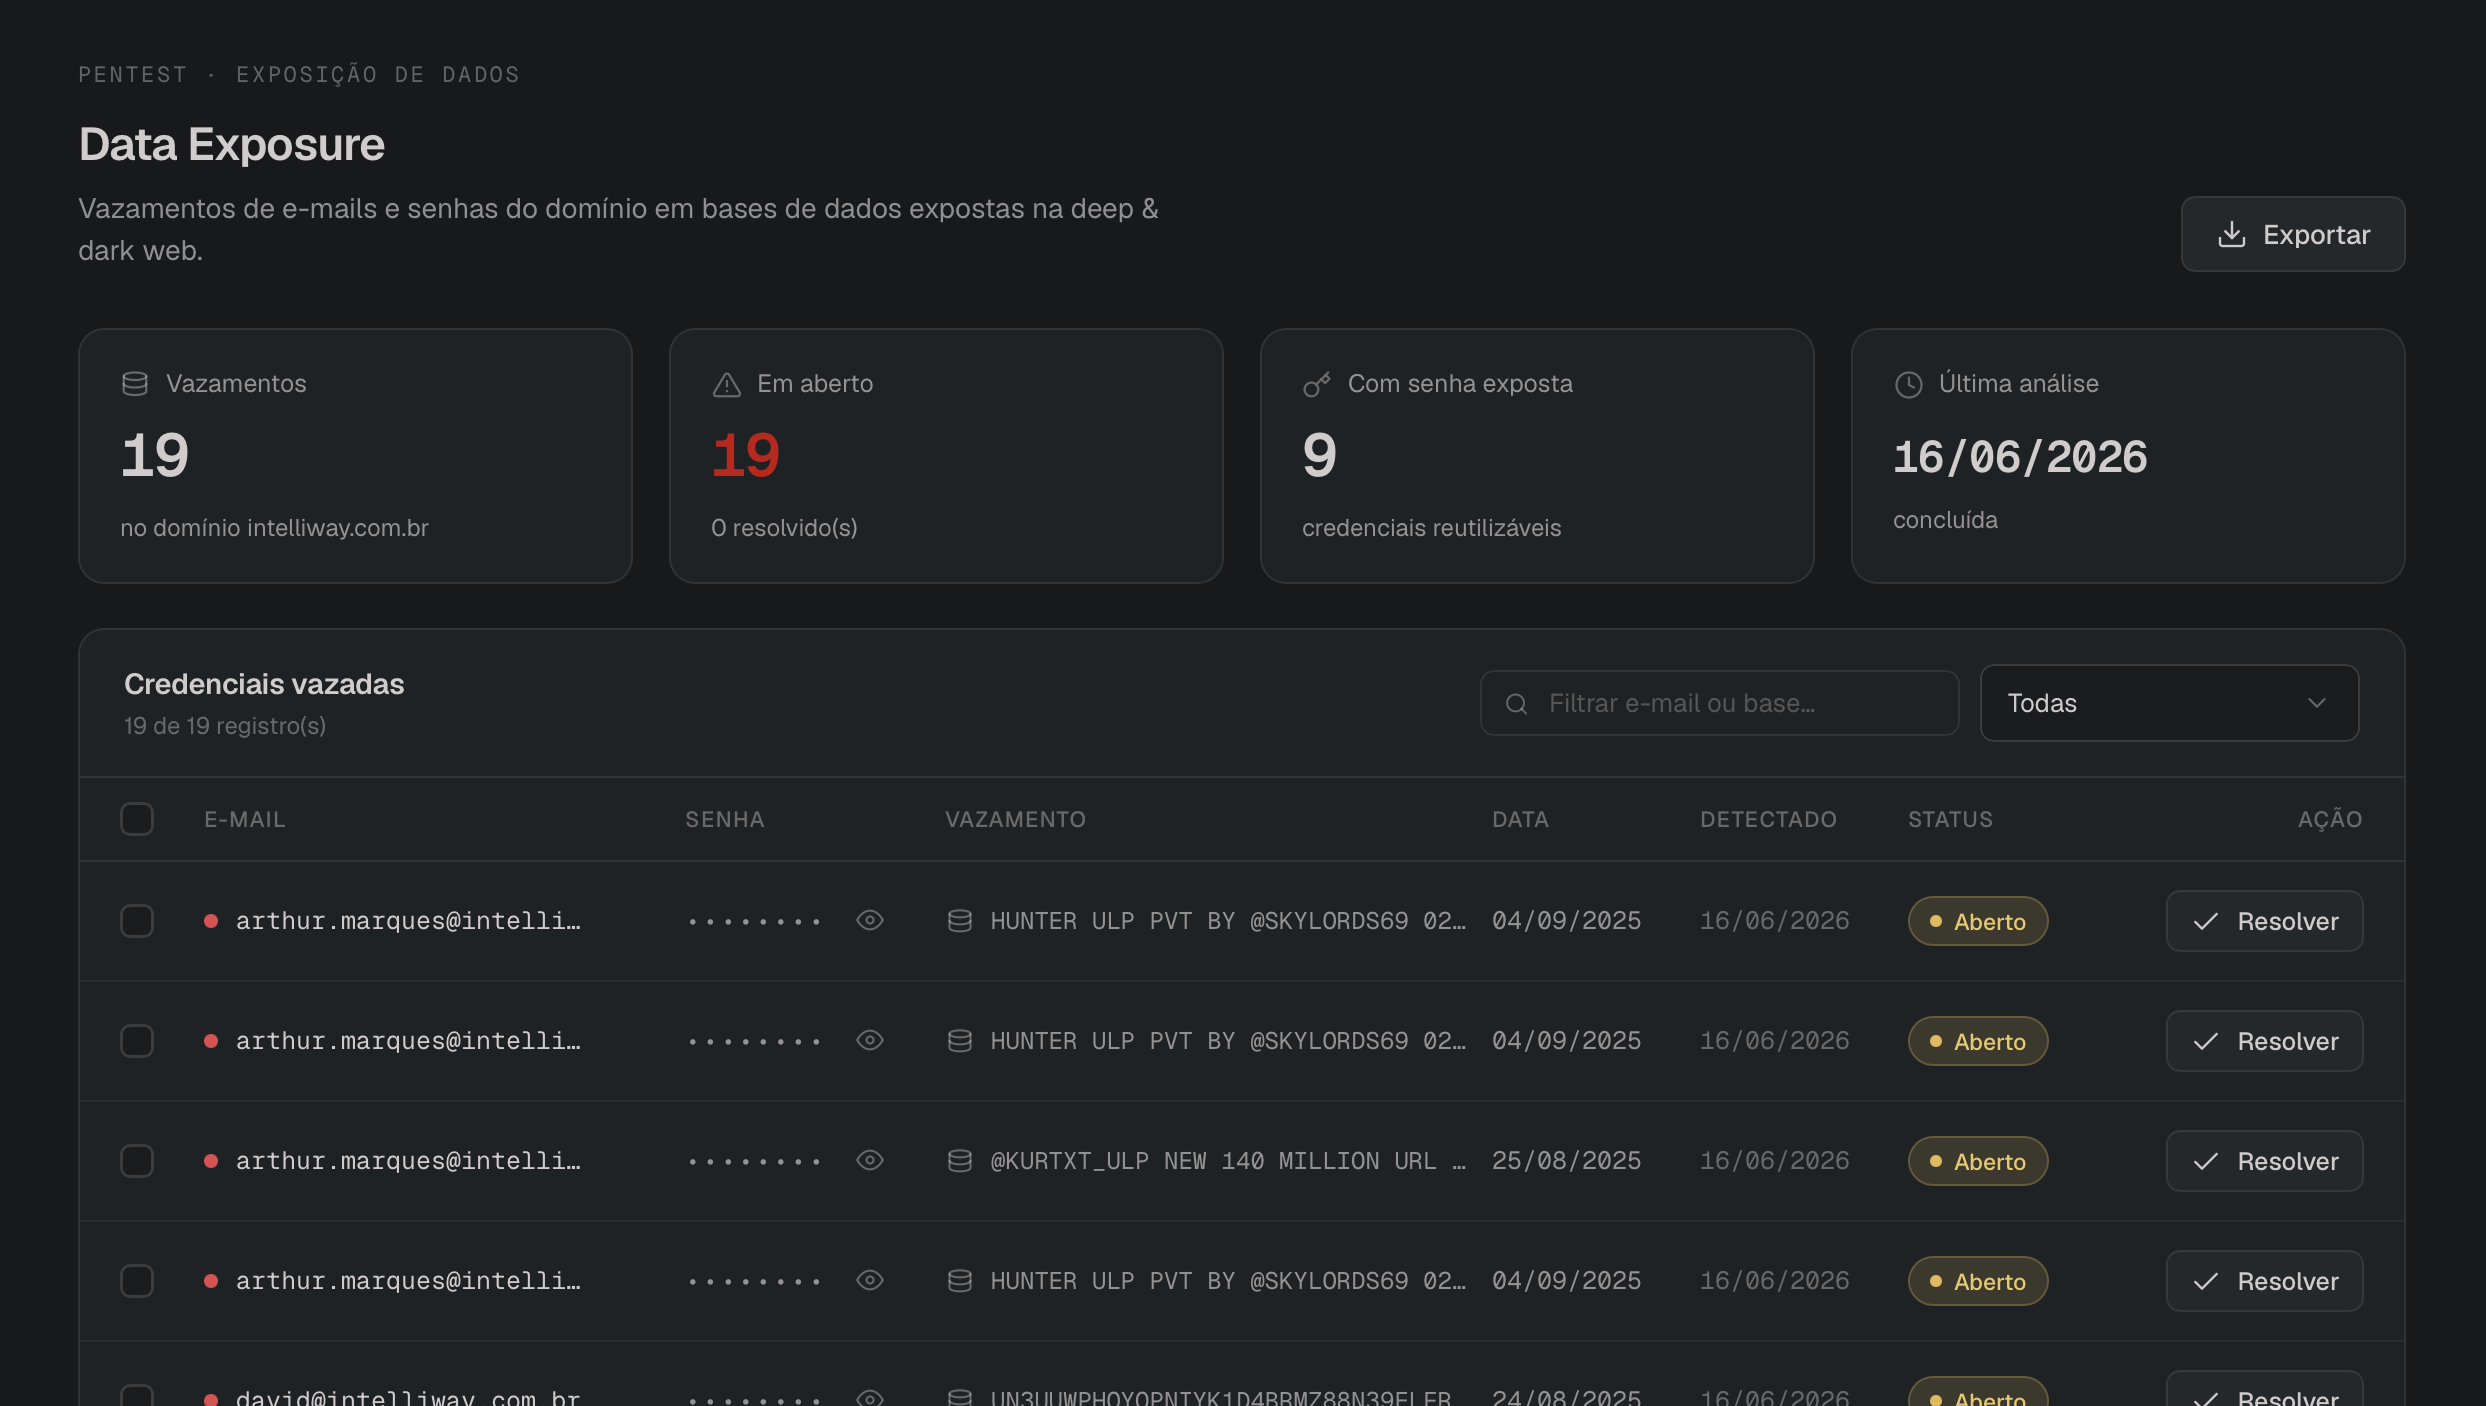Reveal the password in the first table row
The image size is (2486, 1406).
point(870,920)
